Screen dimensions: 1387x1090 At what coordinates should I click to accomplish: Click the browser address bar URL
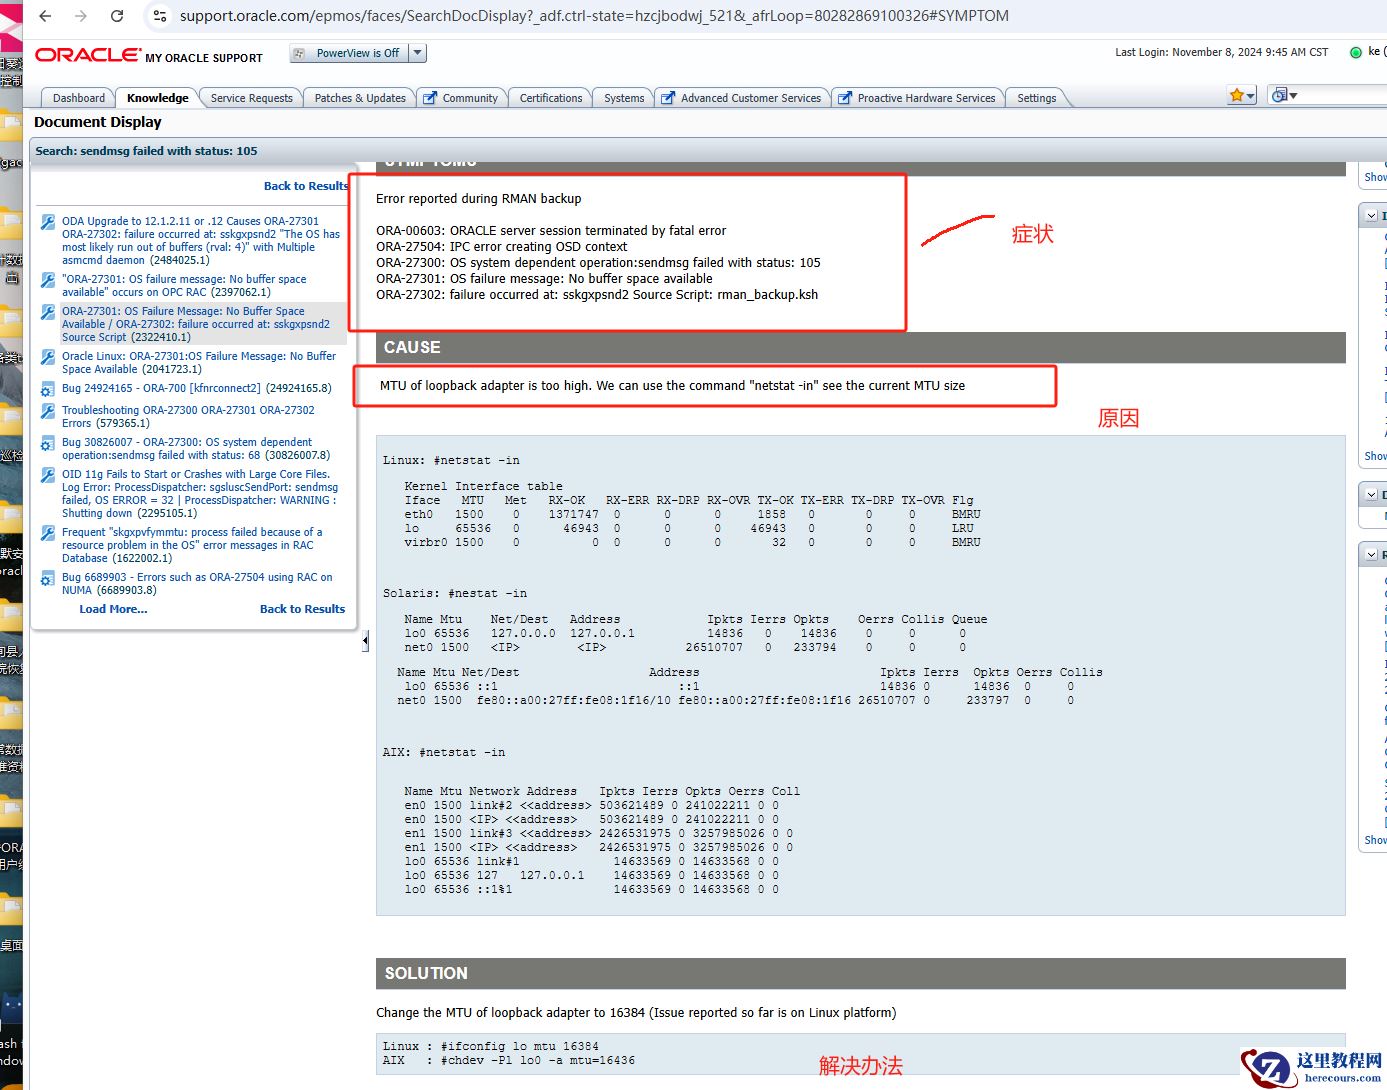pyautogui.click(x=594, y=16)
